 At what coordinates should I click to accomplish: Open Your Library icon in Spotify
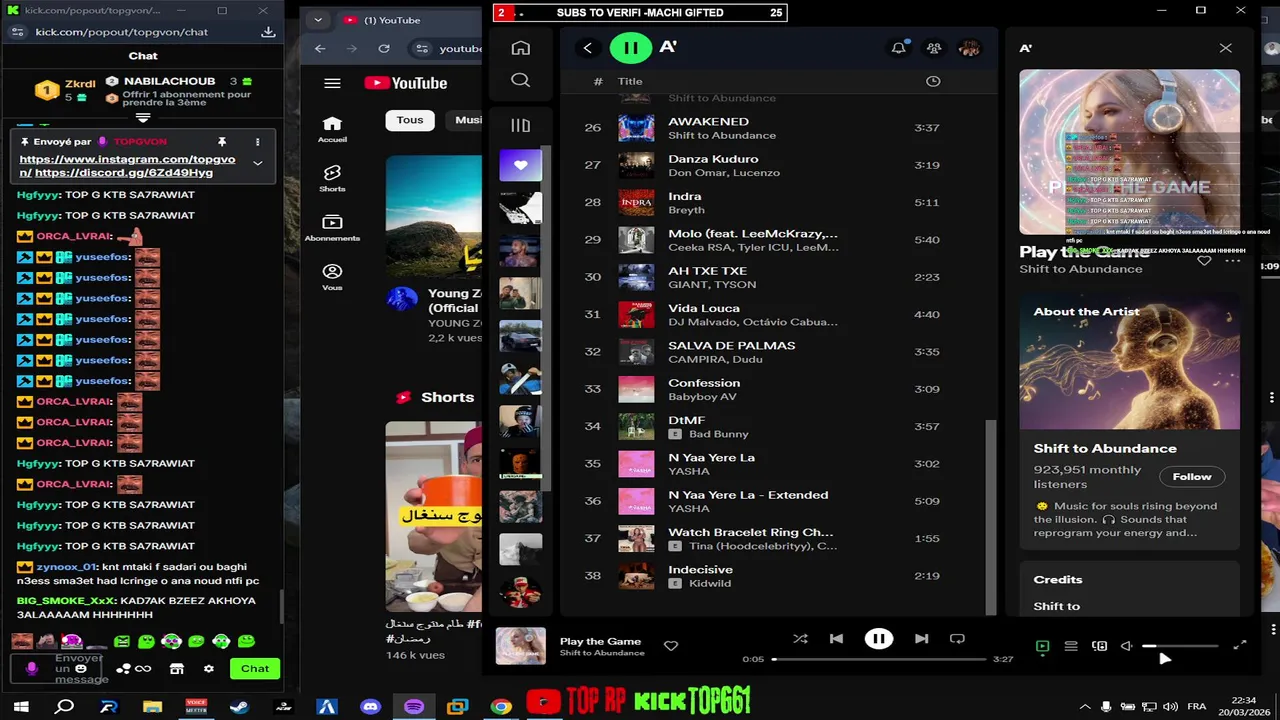click(520, 125)
